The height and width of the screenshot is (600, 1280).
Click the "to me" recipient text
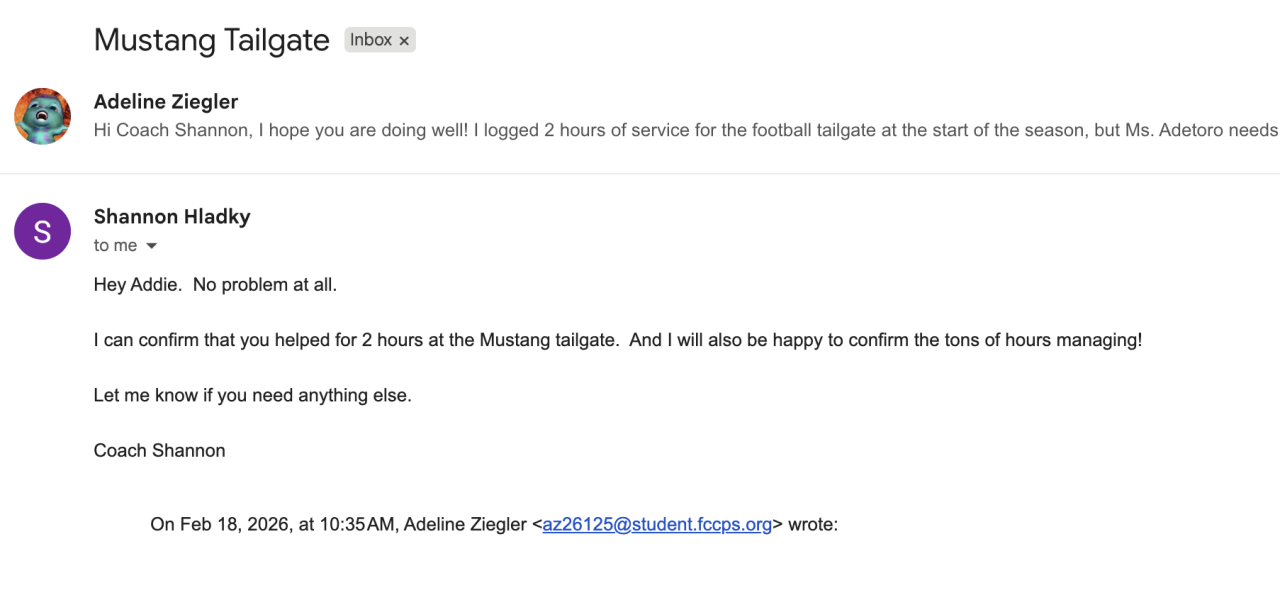[x=115, y=246]
